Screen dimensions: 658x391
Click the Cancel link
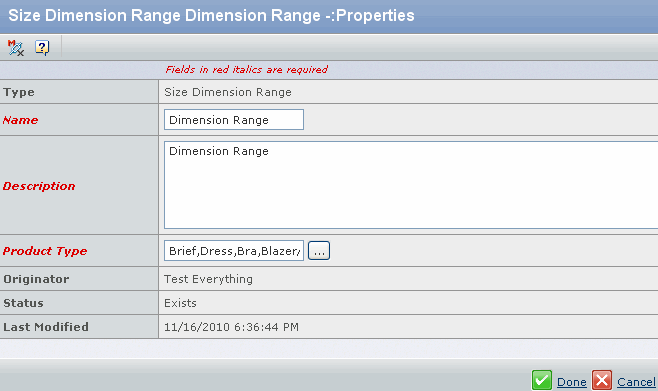(x=636, y=382)
